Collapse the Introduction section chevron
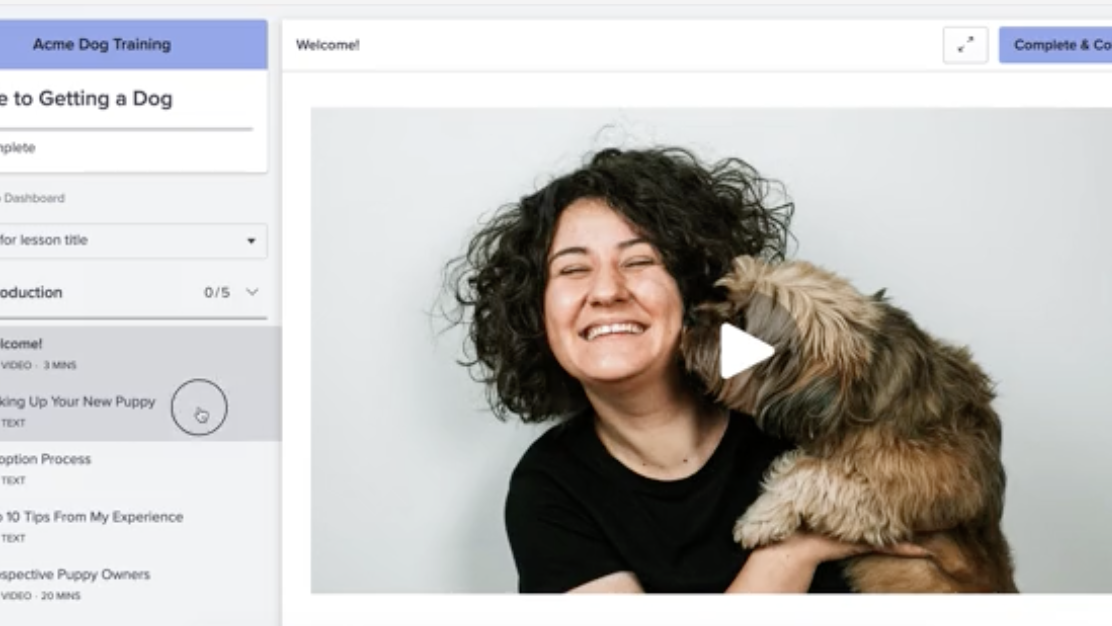 (x=252, y=292)
